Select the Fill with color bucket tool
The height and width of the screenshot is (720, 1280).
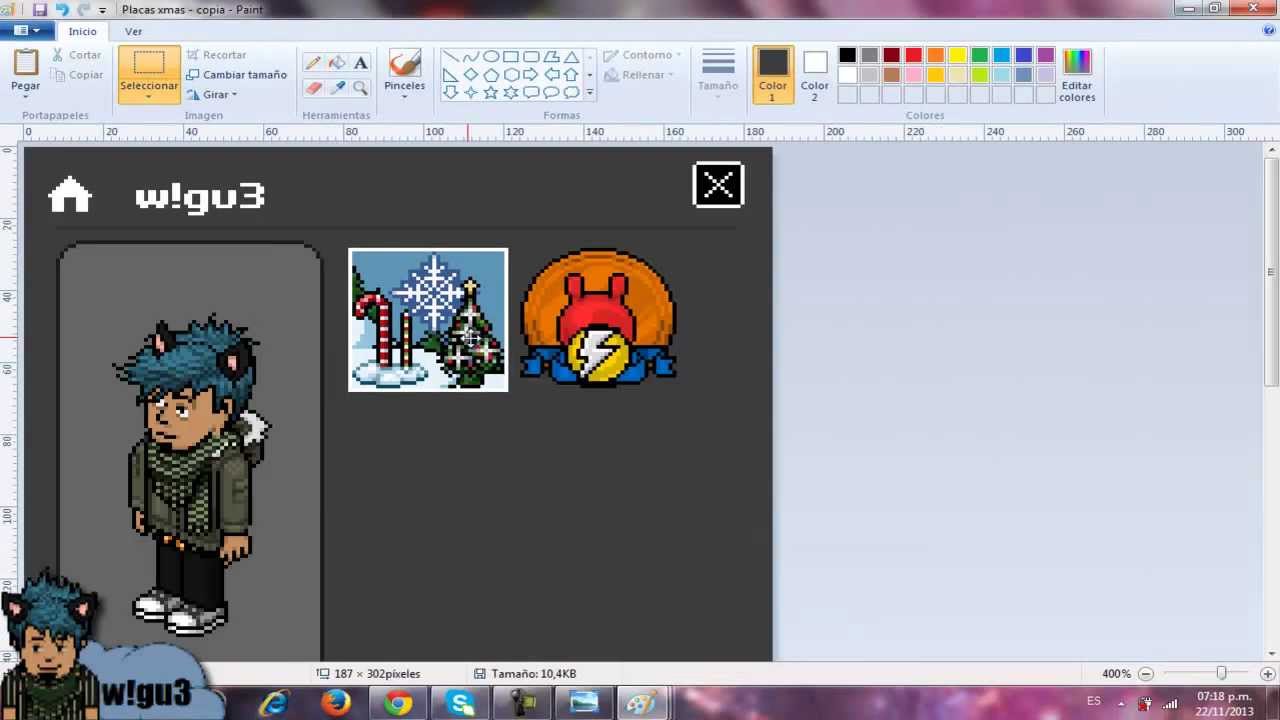point(337,63)
